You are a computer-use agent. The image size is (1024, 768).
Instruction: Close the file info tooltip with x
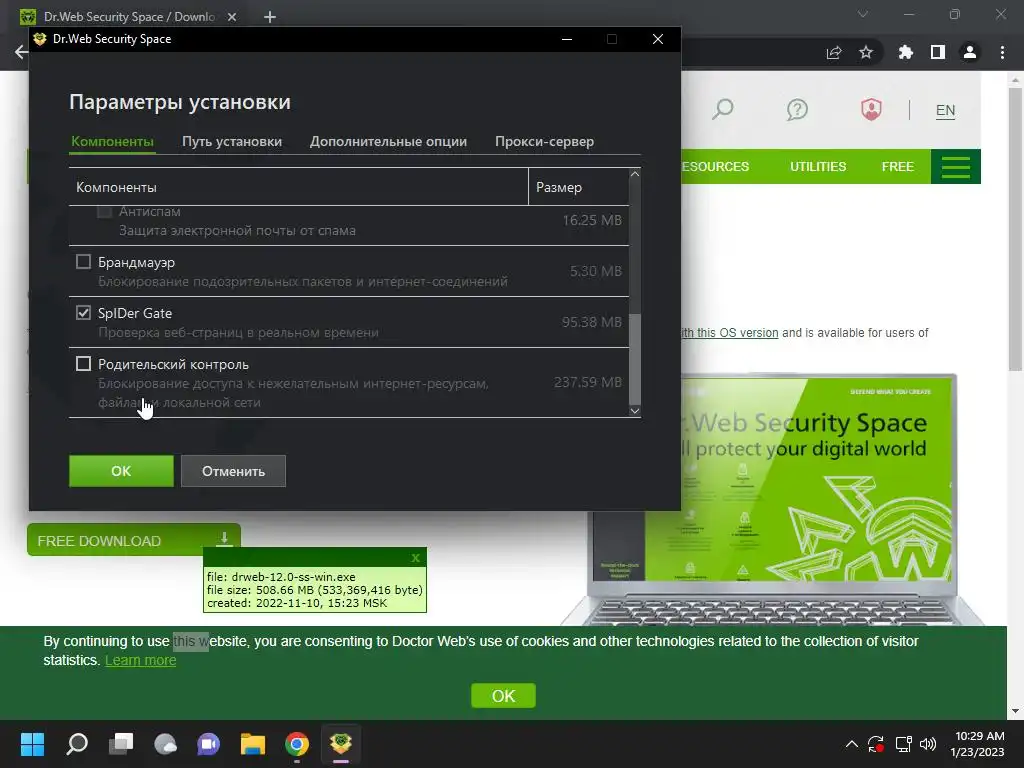click(415, 558)
